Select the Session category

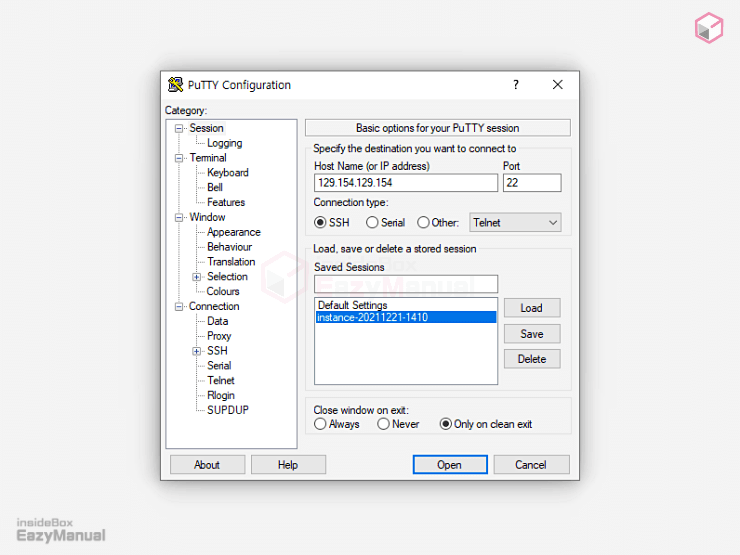[206, 128]
